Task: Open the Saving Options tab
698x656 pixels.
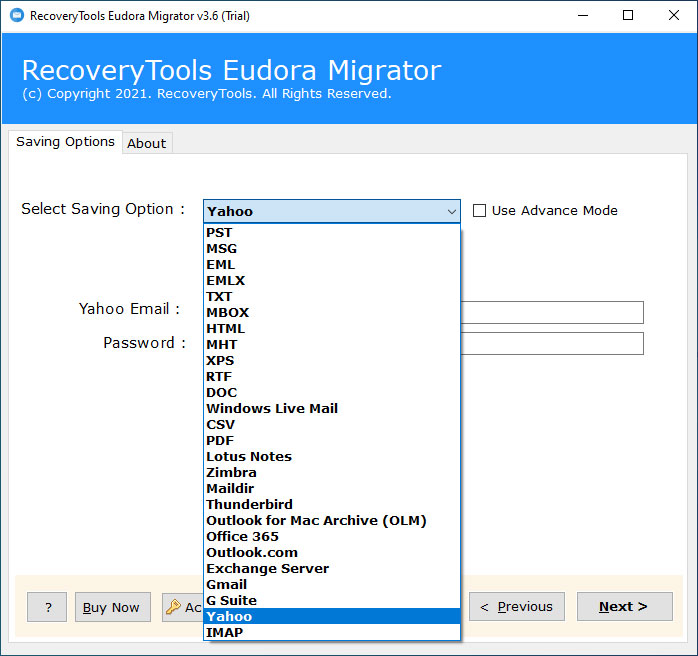Action: tap(65, 142)
